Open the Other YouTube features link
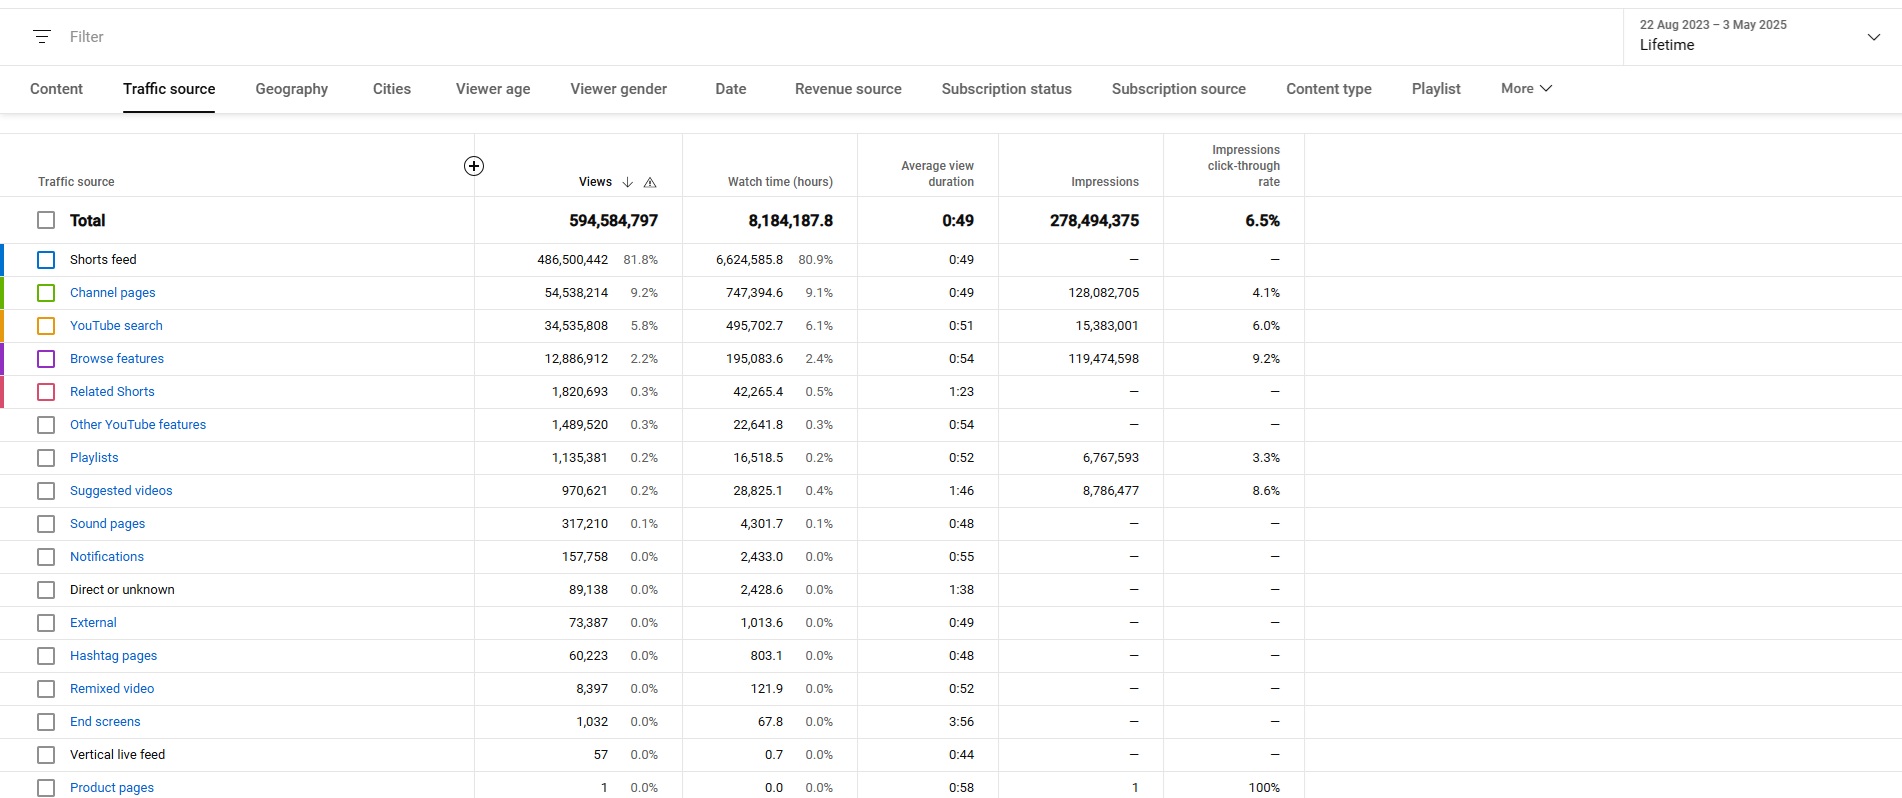1902x798 pixels. coord(138,425)
